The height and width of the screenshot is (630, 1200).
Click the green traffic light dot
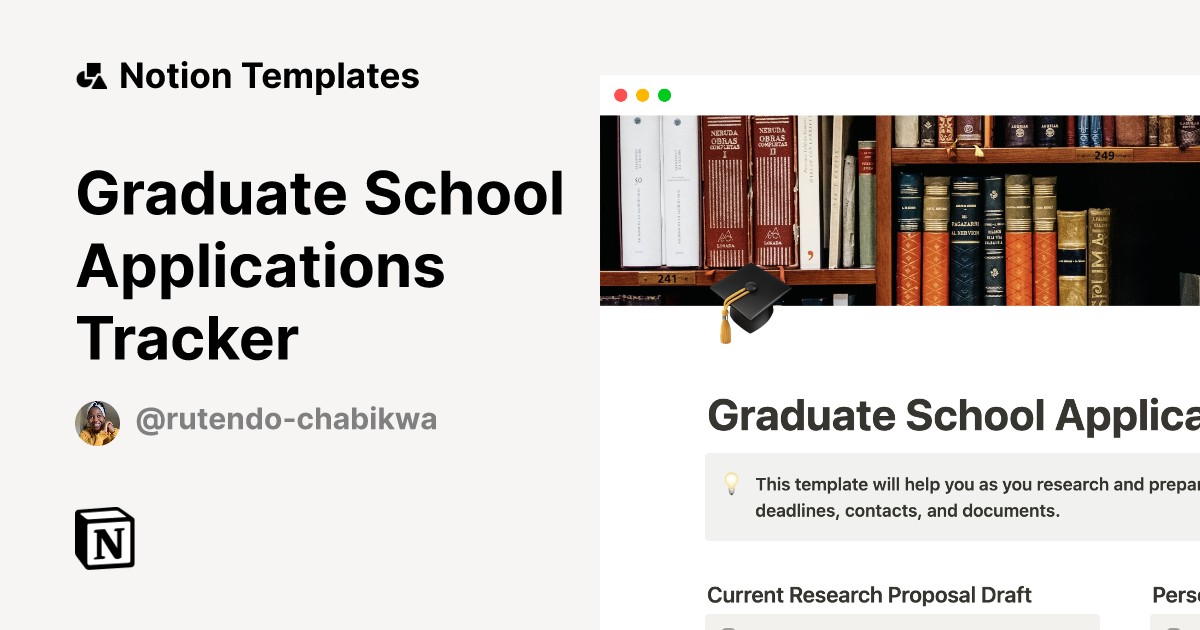click(x=664, y=94)
